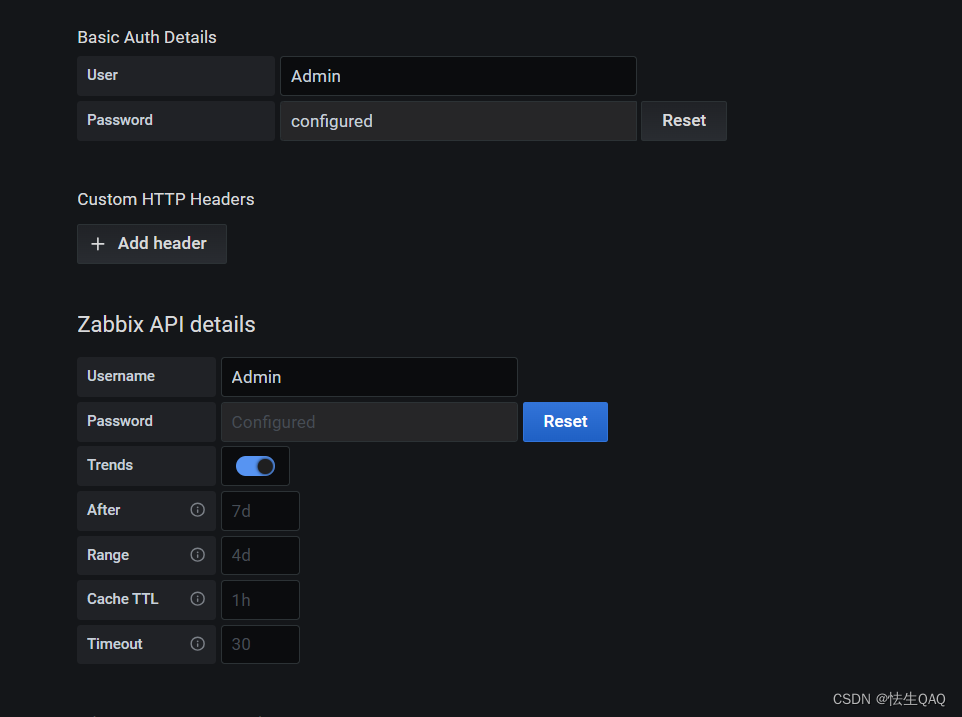Screen dimensions: 962x717
Task: Click the Basic Auth Details heading
Action: [x=147, y=37]
